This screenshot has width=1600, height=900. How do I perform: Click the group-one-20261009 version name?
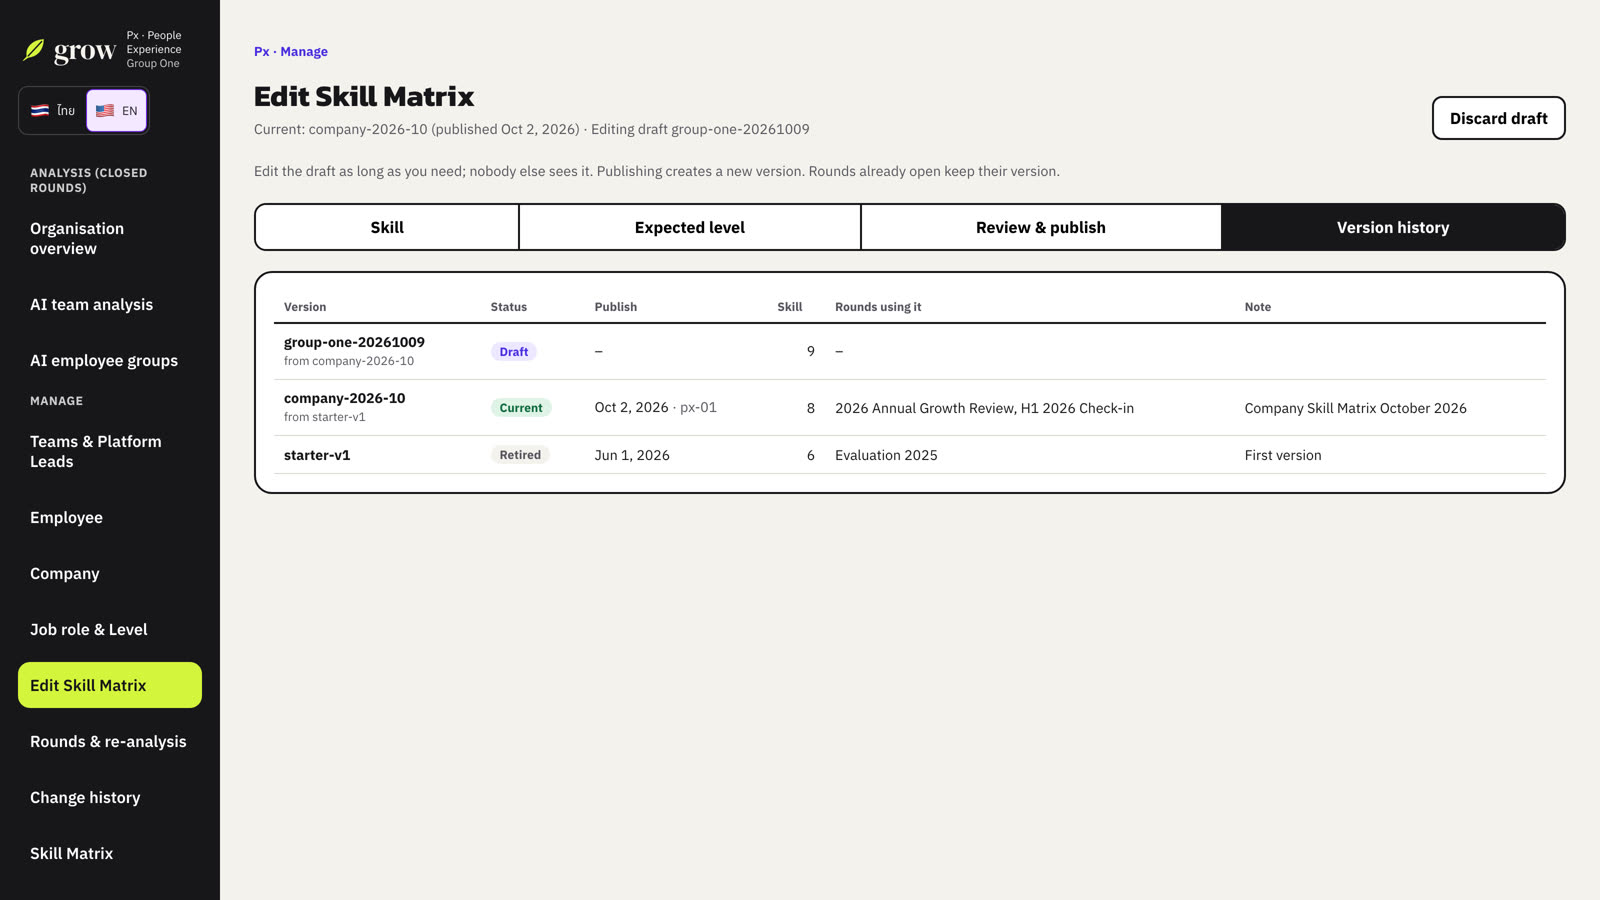click(354, 342)
